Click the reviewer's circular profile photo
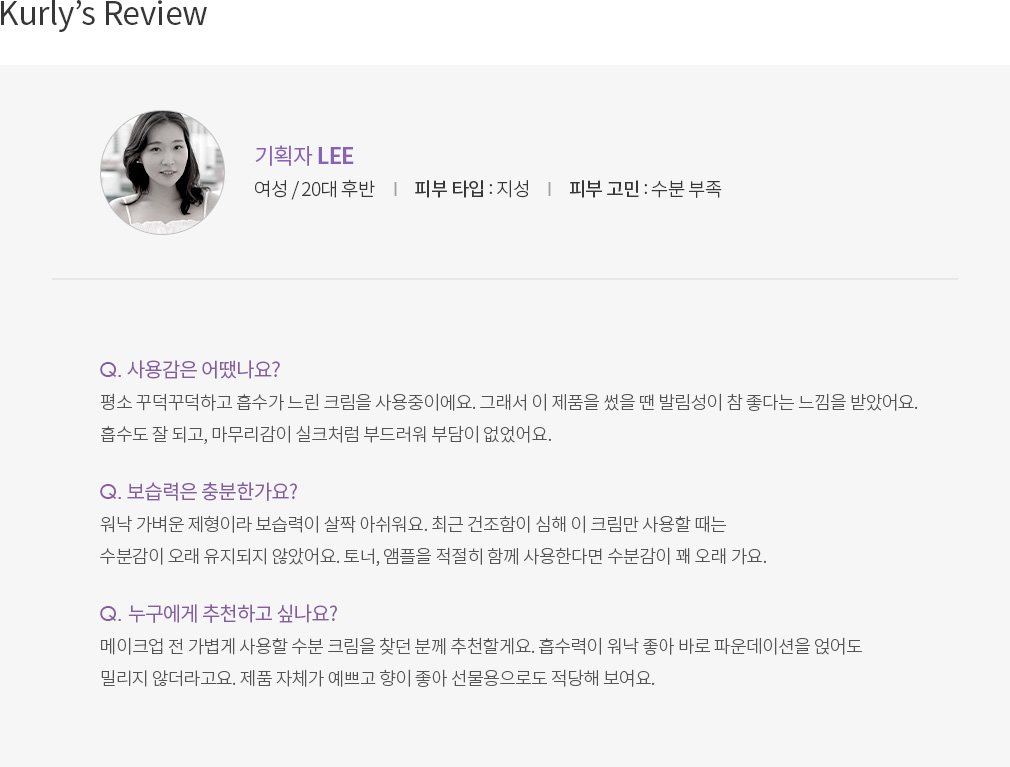The width and height of the screenshot is (1010, 767). tap(162, 173)
